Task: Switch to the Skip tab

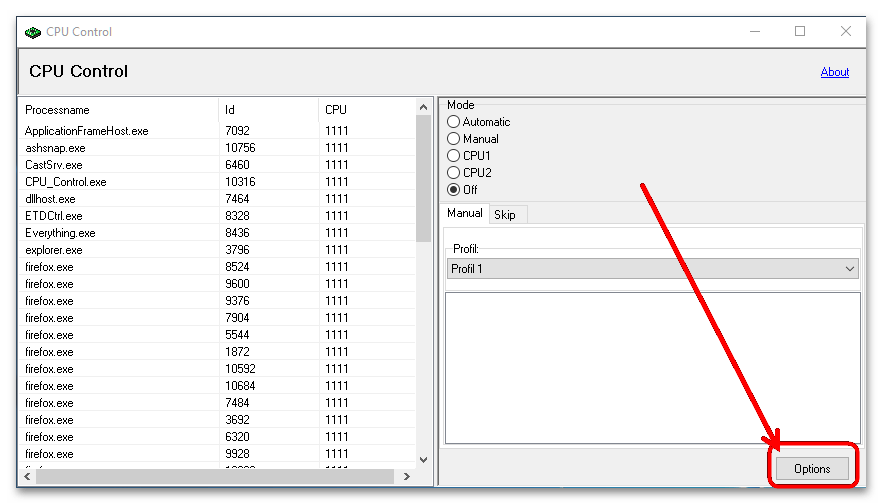Action: (505, 215)
